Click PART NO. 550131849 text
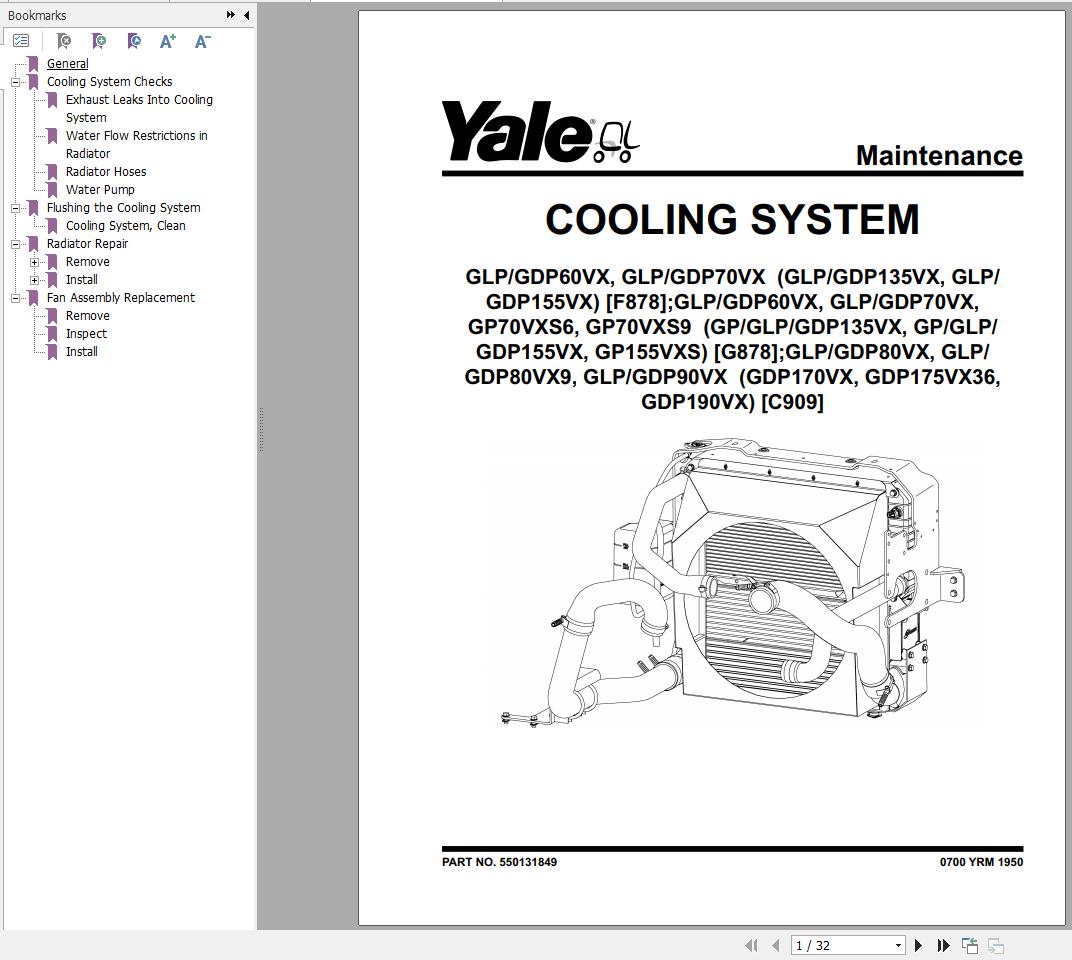Screen dimensions: 1072x960 [499, 862]
